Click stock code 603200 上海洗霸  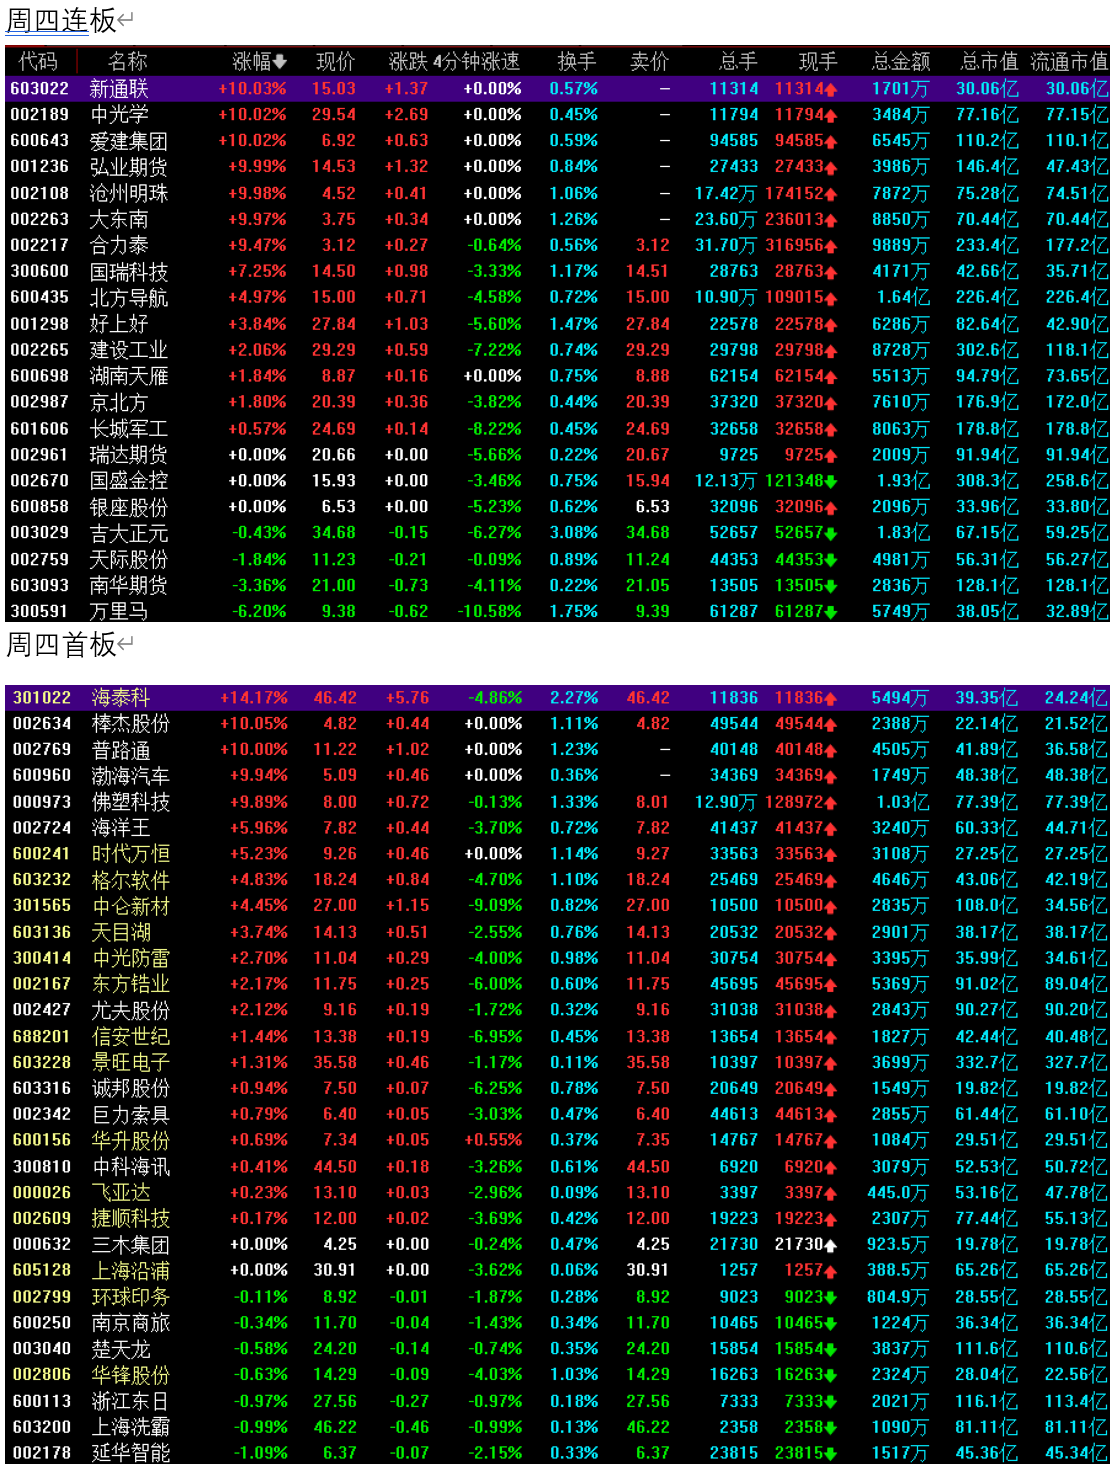click(41, 1428)
